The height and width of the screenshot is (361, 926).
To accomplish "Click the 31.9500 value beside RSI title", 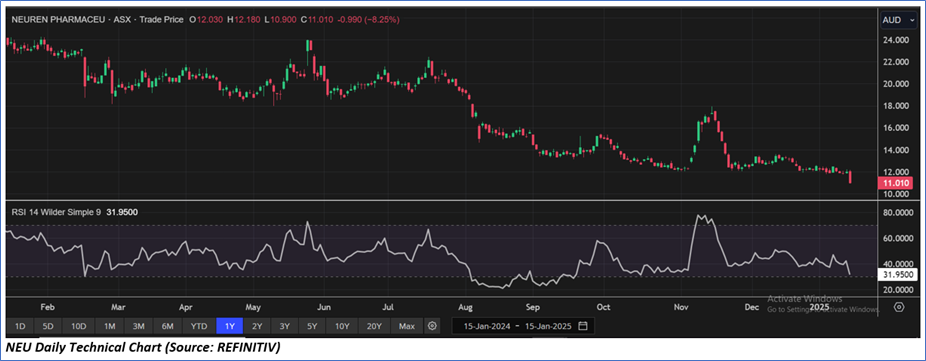I will 122,212.
